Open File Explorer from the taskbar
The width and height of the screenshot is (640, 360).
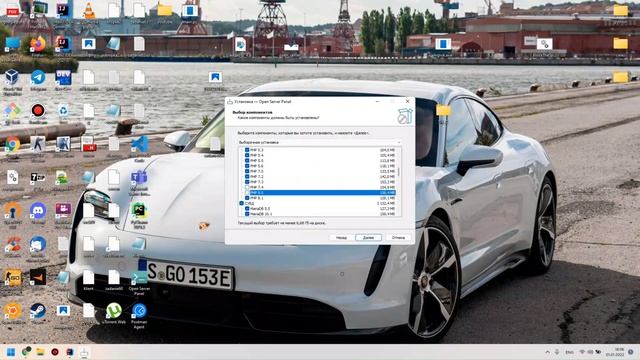tap(40, 352)
